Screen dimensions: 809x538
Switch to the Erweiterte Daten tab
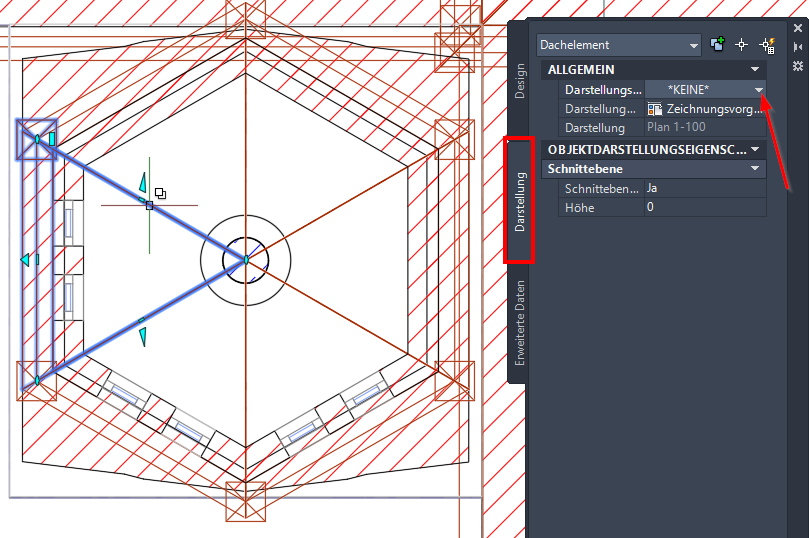click(520, 323)
